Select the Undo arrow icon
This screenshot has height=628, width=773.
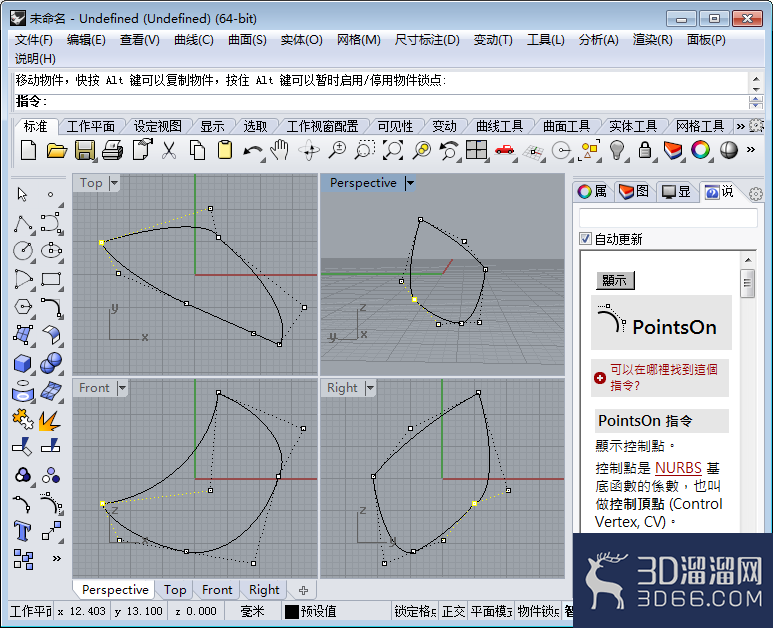tap(253, 150)
